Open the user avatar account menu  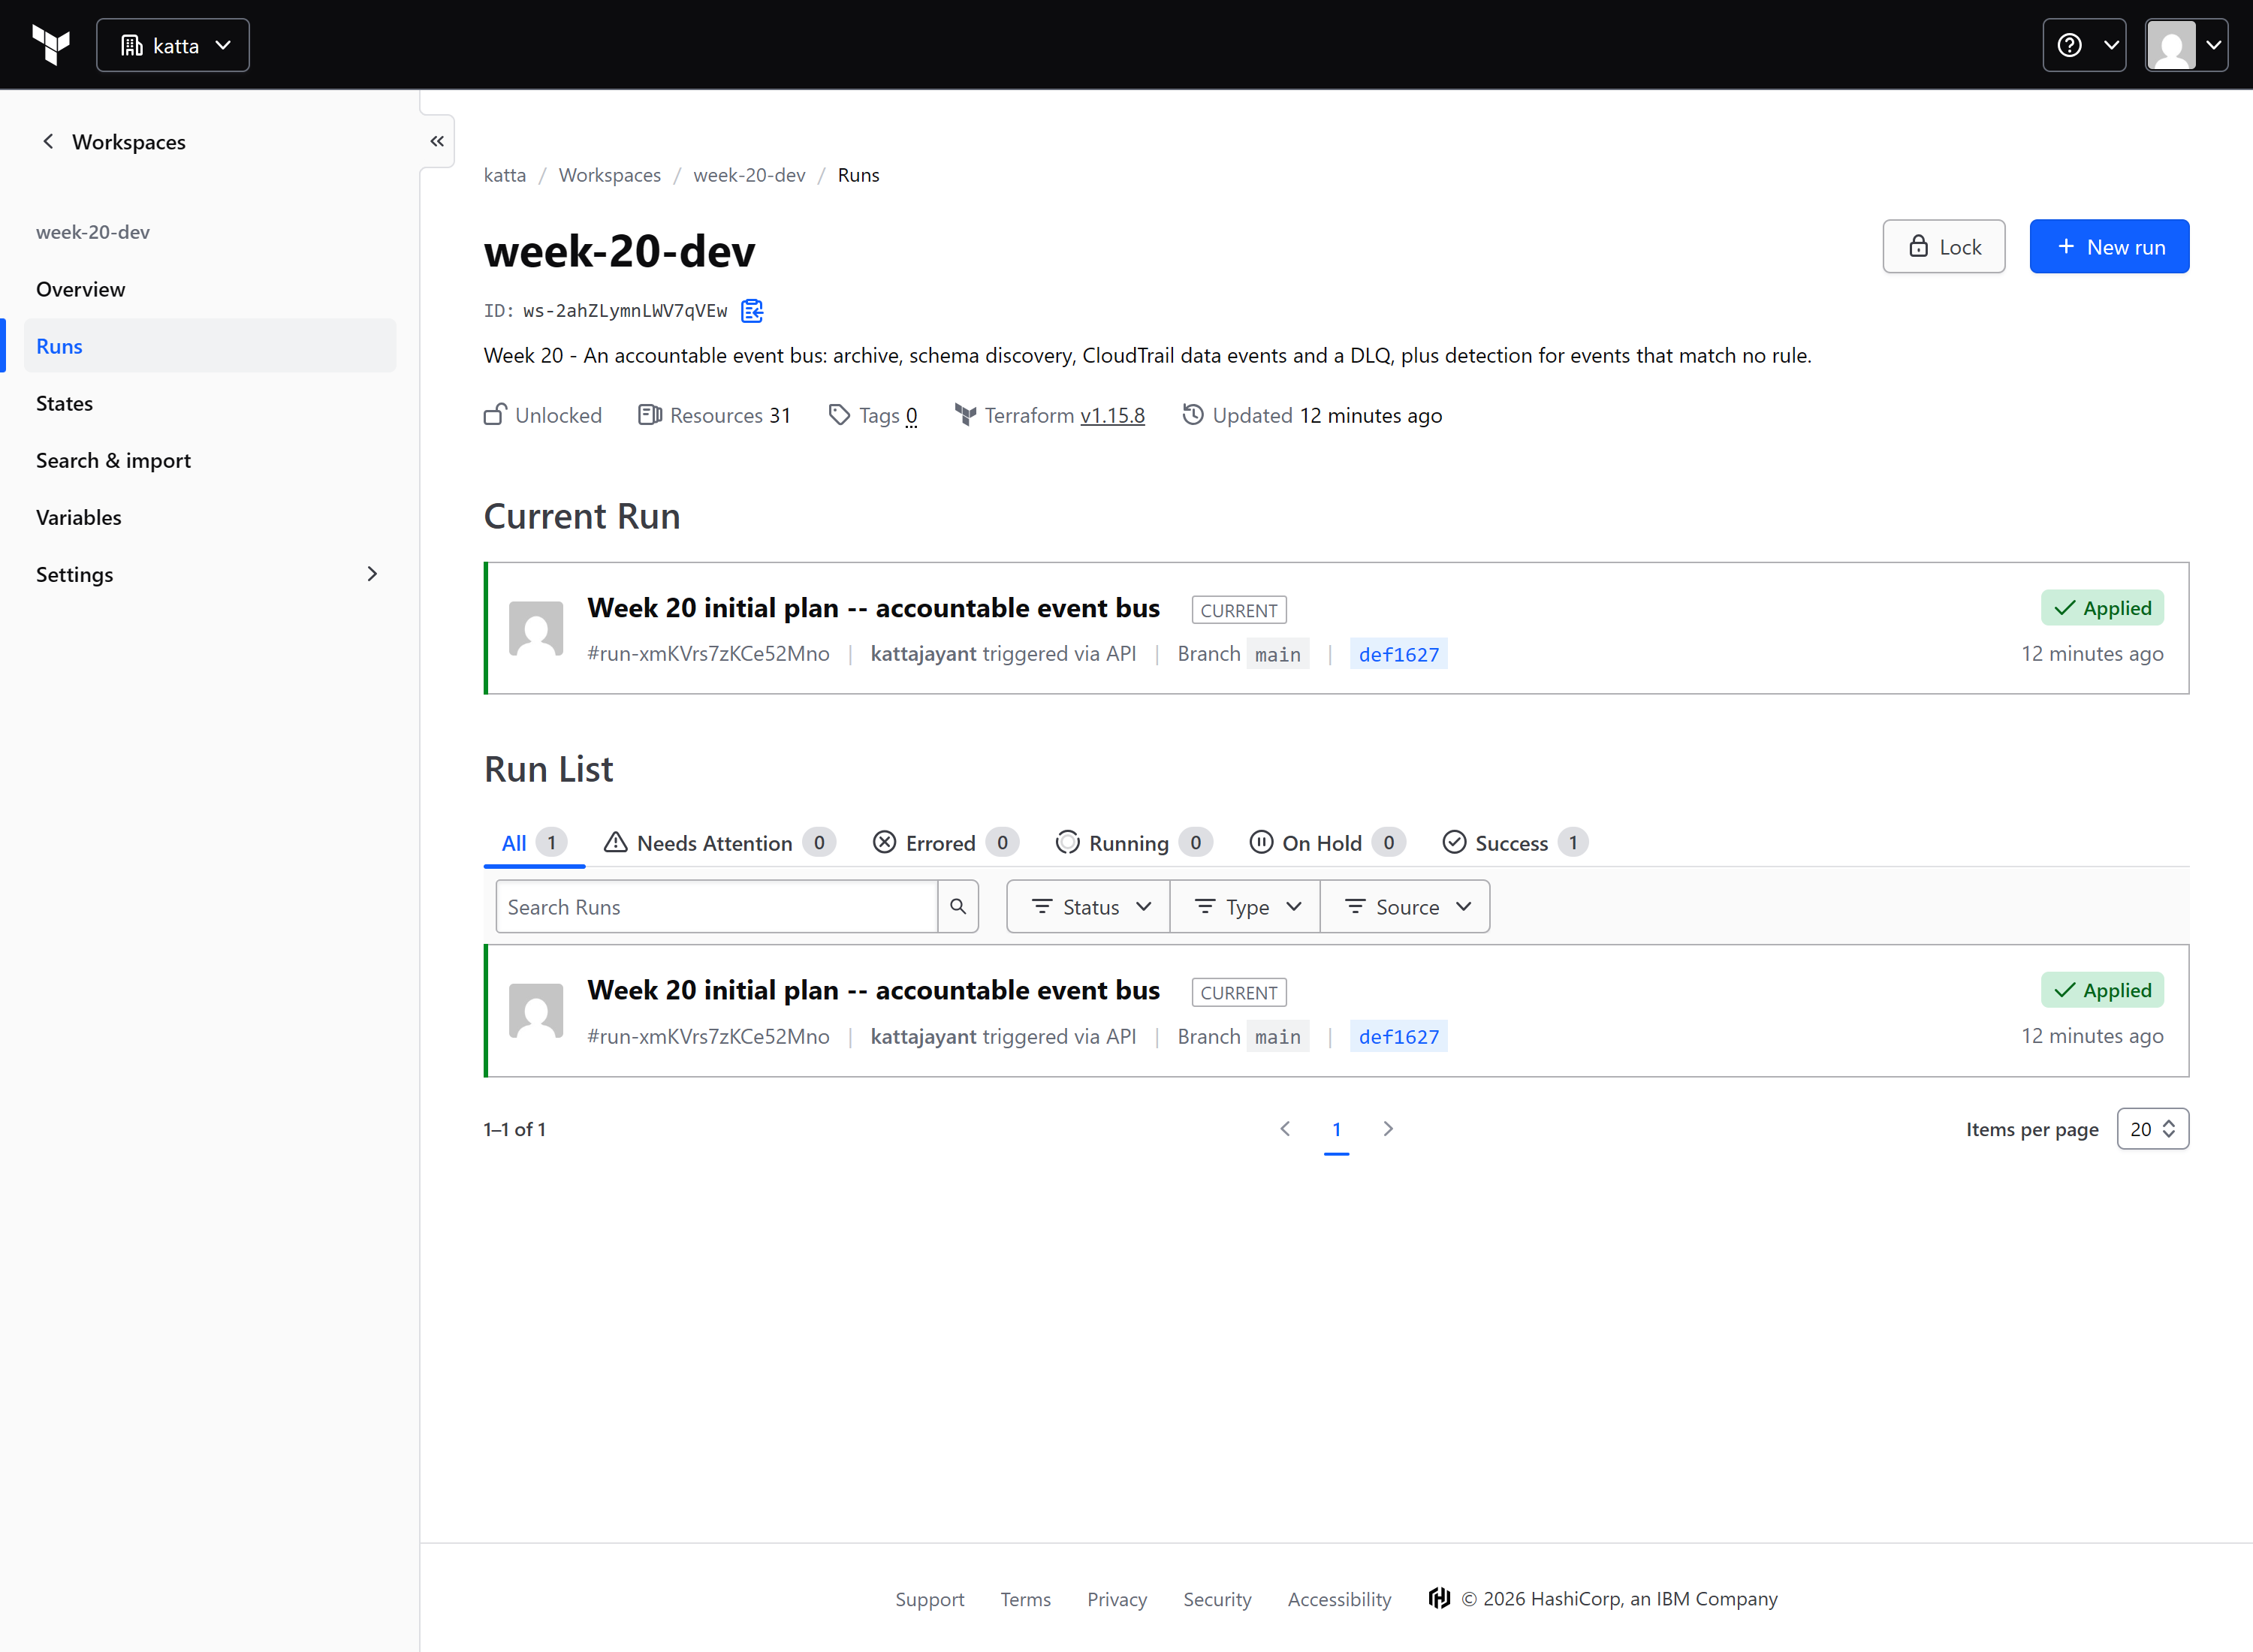click(x=2186, y=45)
